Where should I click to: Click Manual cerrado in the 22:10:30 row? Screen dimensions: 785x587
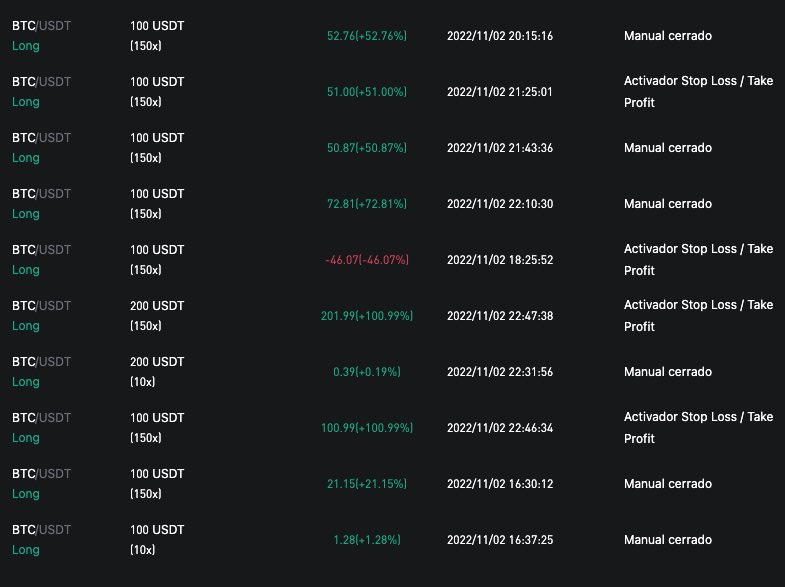668,204
